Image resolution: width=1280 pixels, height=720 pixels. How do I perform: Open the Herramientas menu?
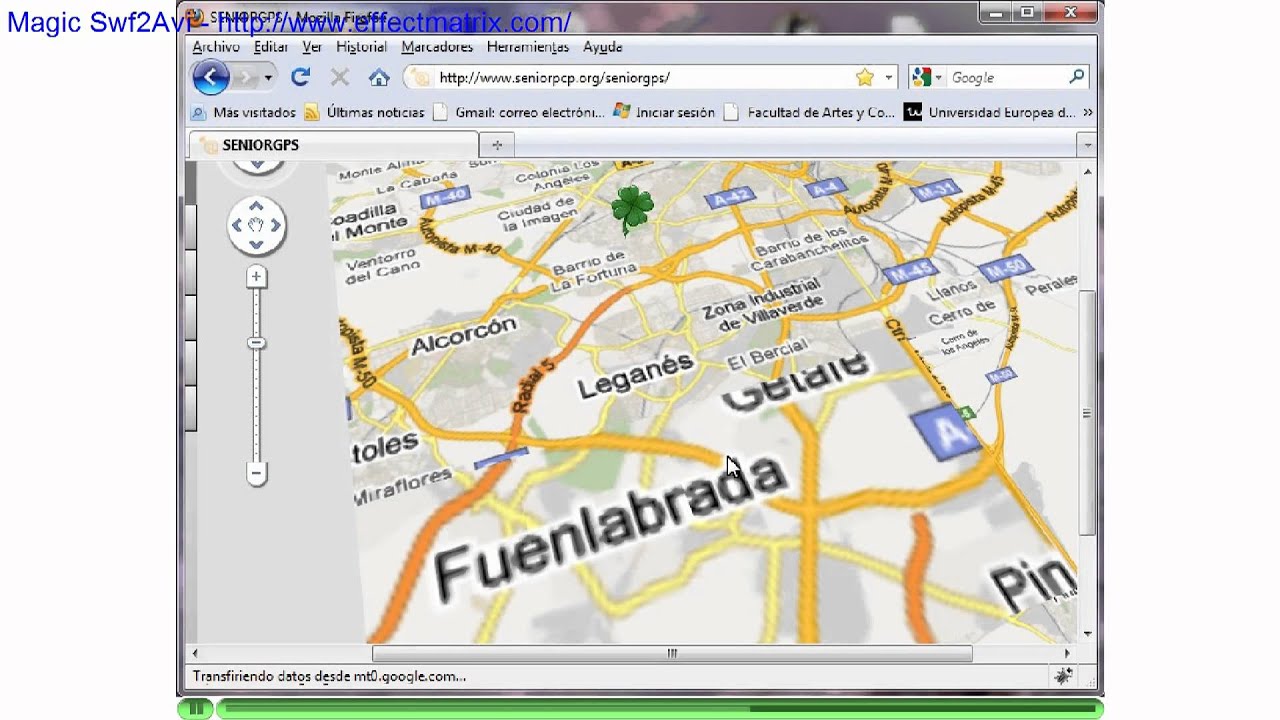(x=528, y=47)
